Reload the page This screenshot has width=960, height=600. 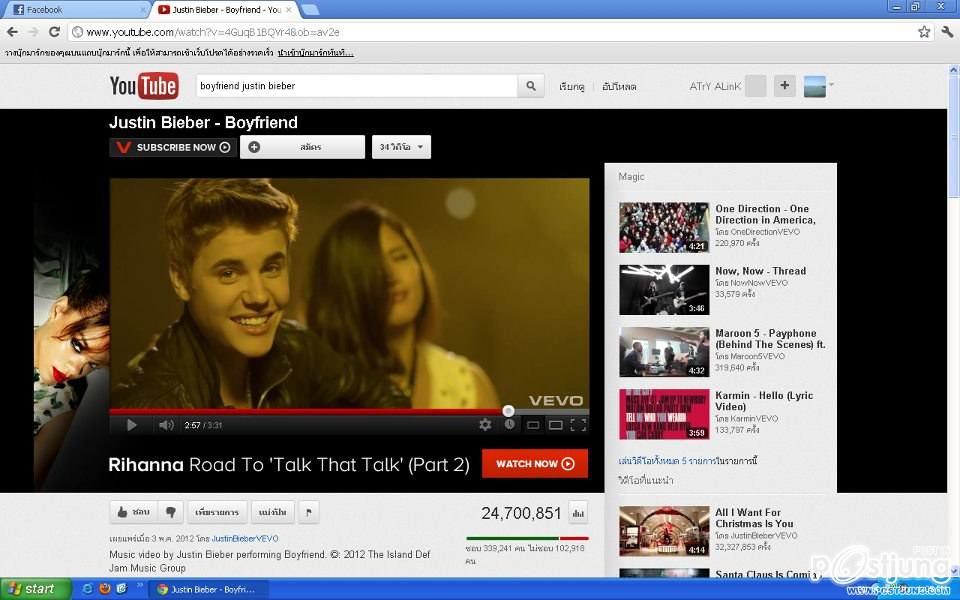tap(54, 32)
